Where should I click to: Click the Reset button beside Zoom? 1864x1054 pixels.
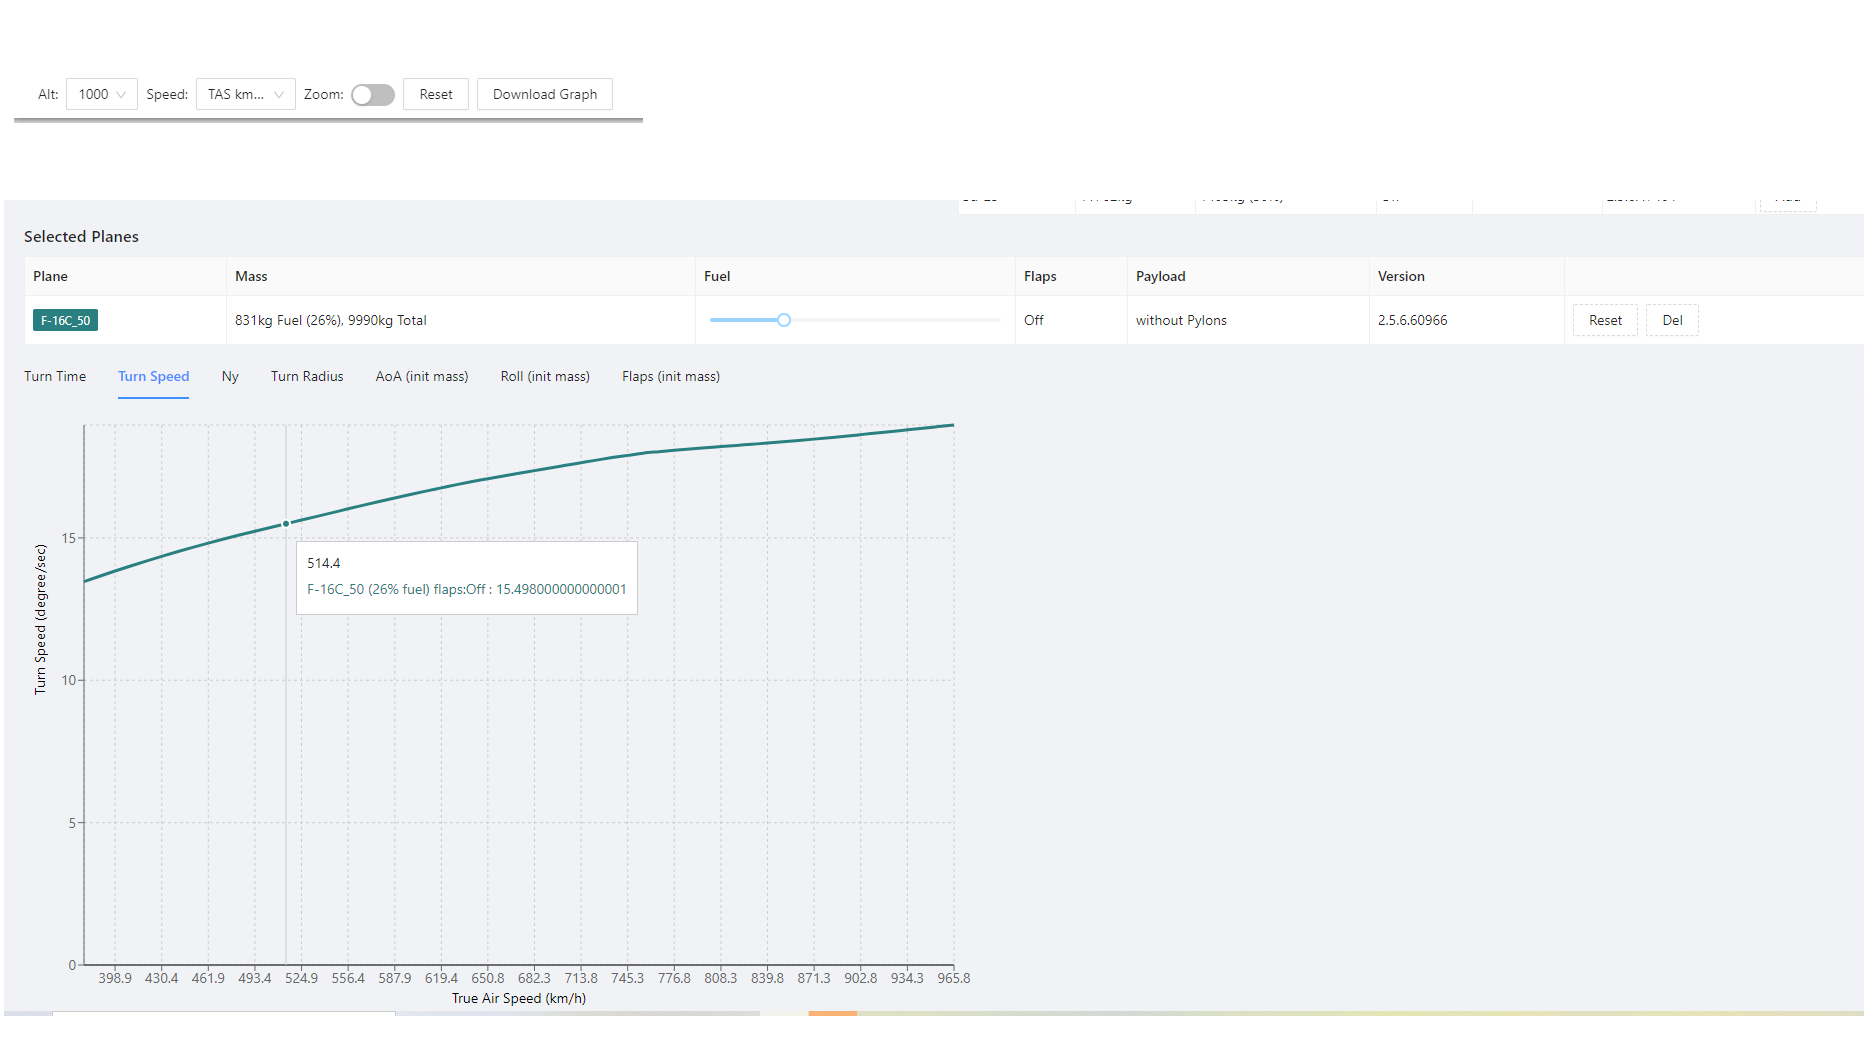(x=436, y=94)
